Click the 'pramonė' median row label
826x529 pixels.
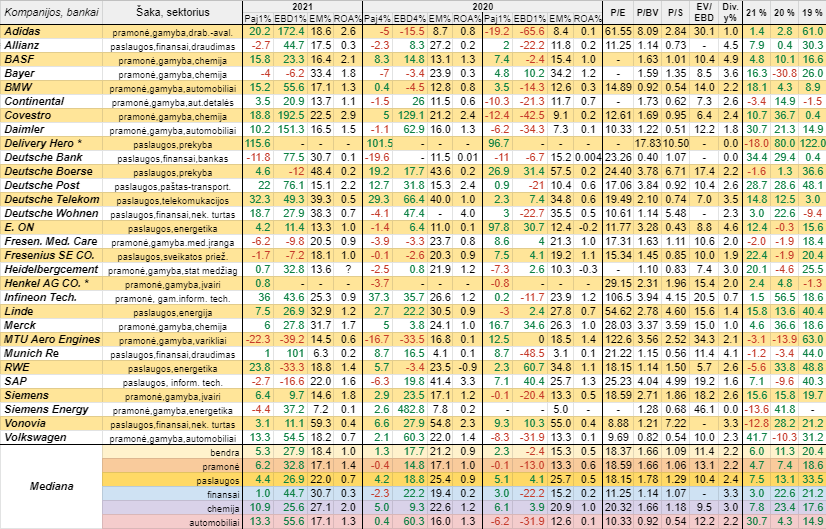coord(173,466)
